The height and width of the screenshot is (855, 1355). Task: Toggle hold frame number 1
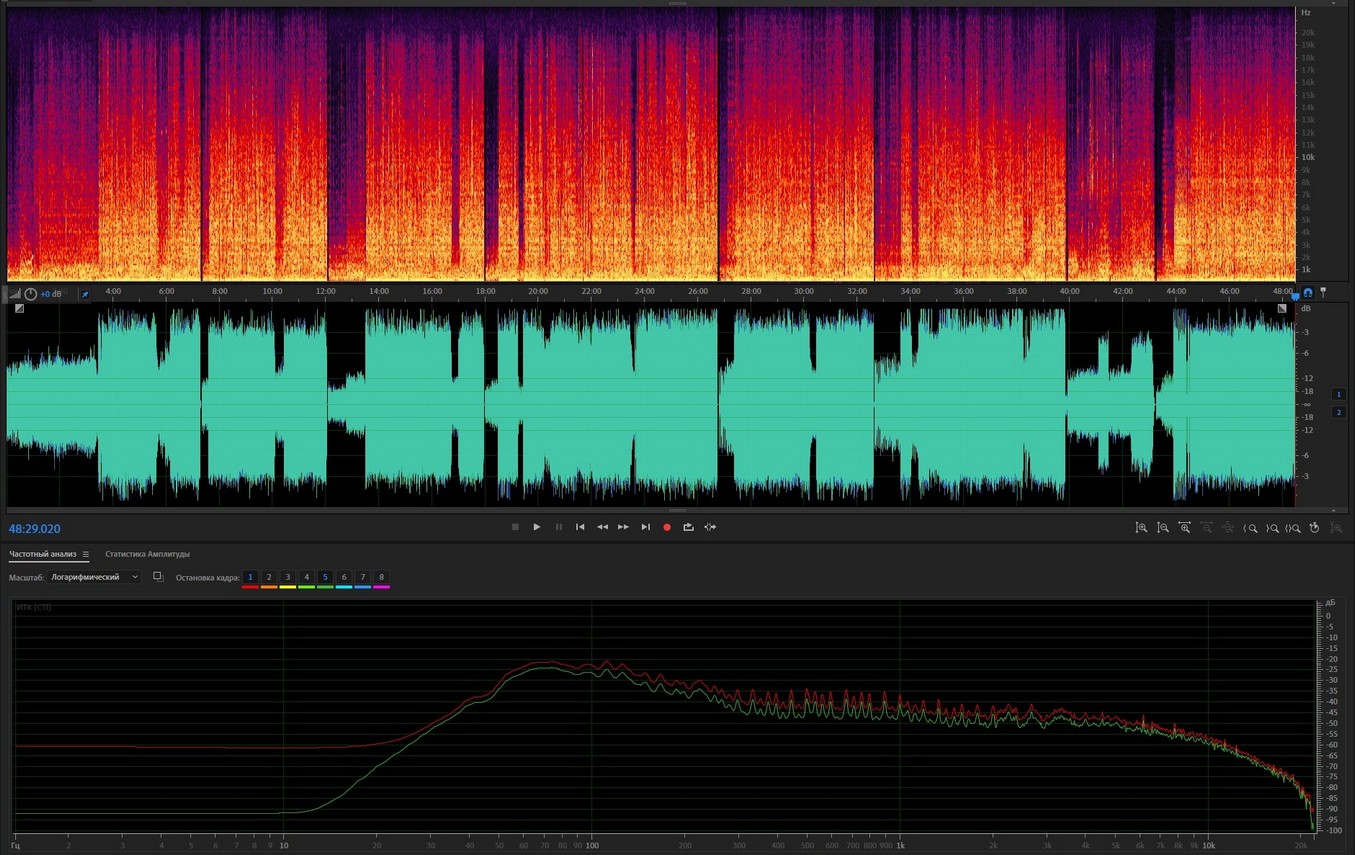pos(250,577)
